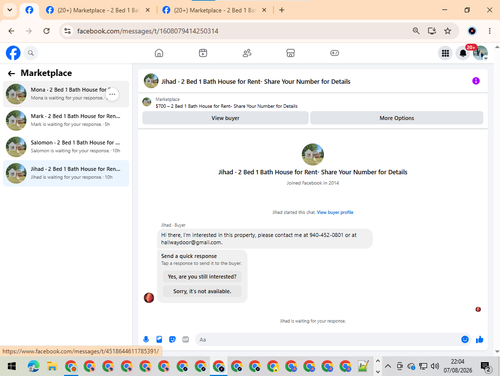Send a thumbs-up like

pos(480,339)
